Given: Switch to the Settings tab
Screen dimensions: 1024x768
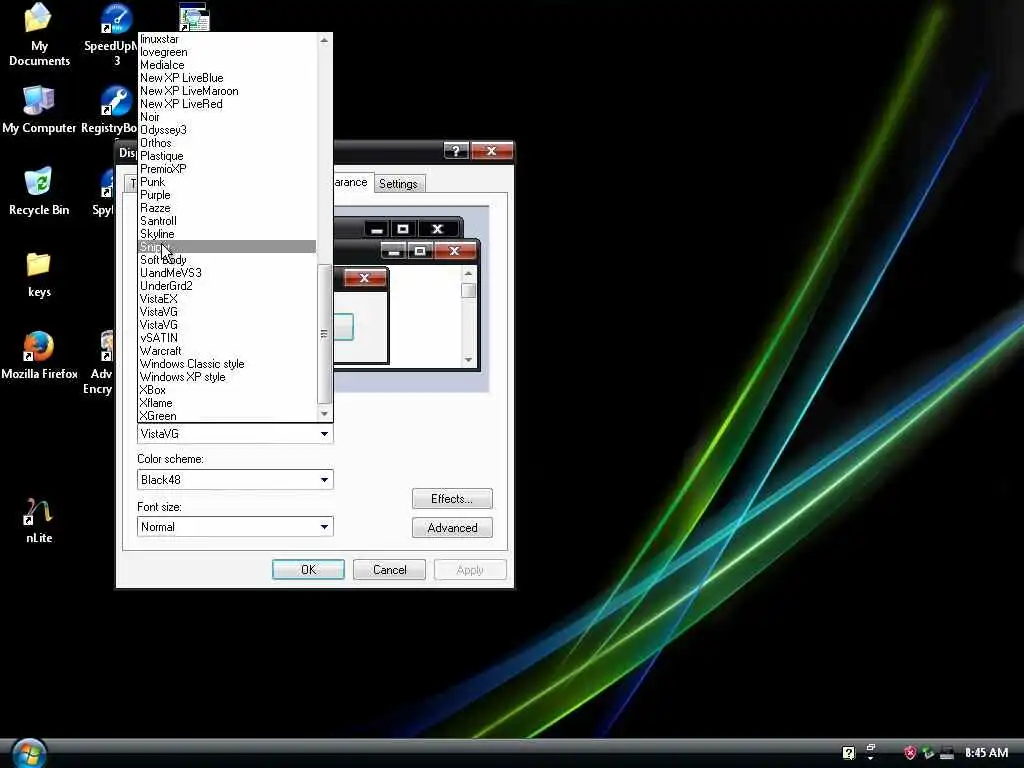Looking at the screenshot, I should (398, 184).
